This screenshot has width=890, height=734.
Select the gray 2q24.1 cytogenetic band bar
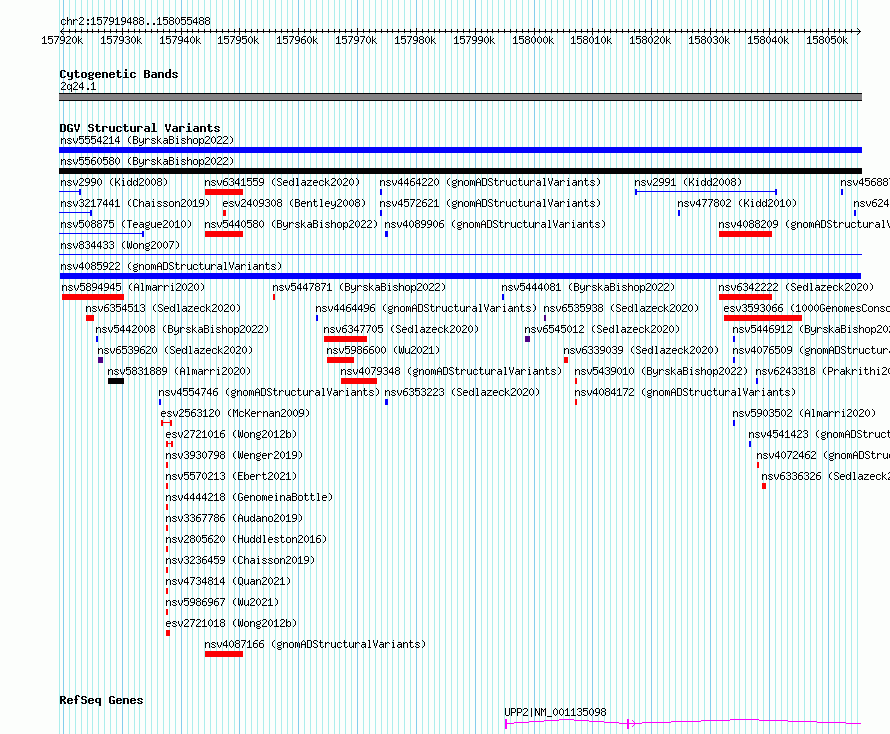tap(460, 97)
